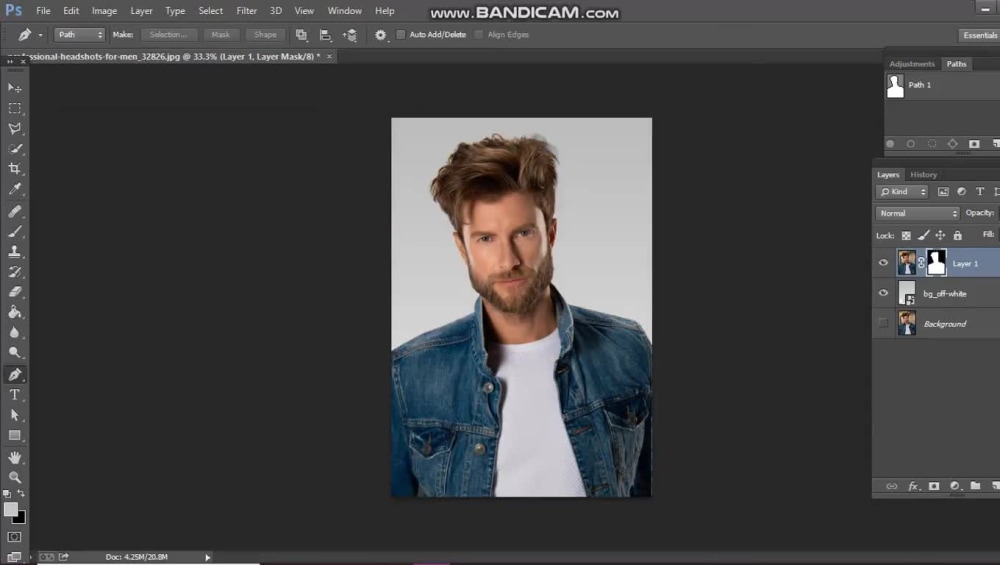Create new adjustment layer icon
The width and height of the screenshot is (1000, 565).
coord(955,486)
